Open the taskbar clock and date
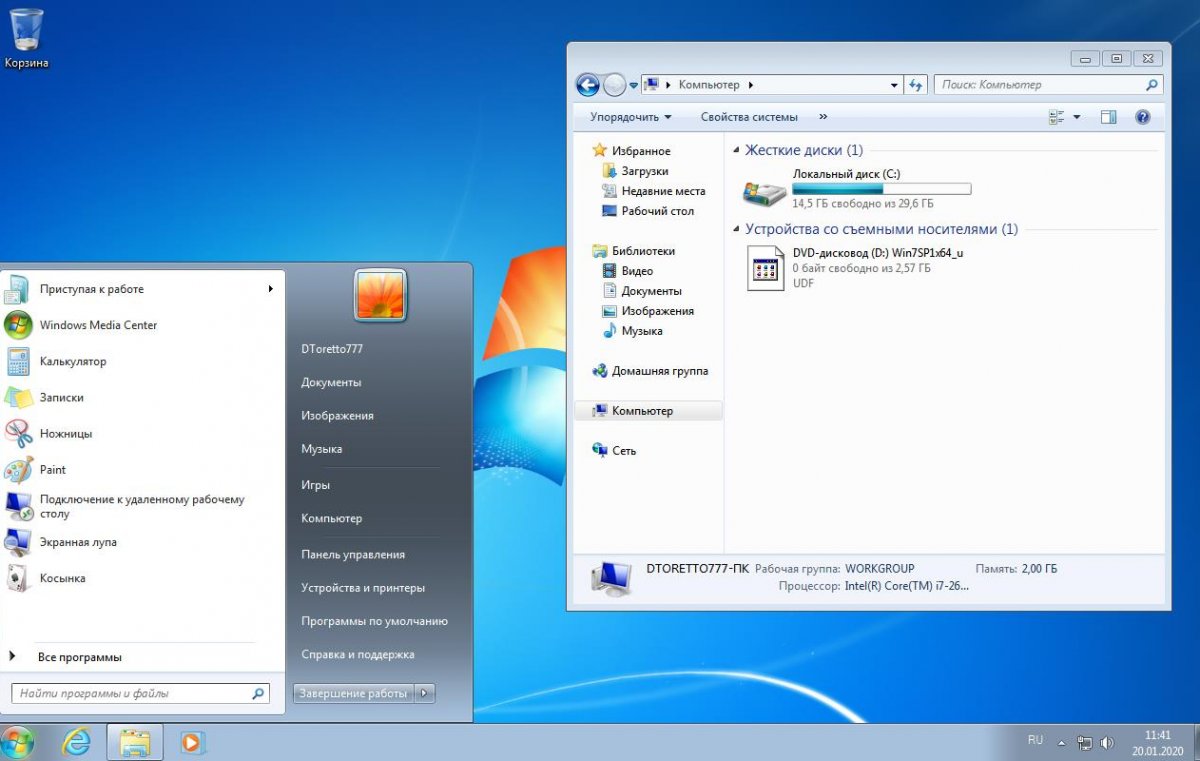The width and height of the screenshot is (1200, 761). click(1158, 742)
